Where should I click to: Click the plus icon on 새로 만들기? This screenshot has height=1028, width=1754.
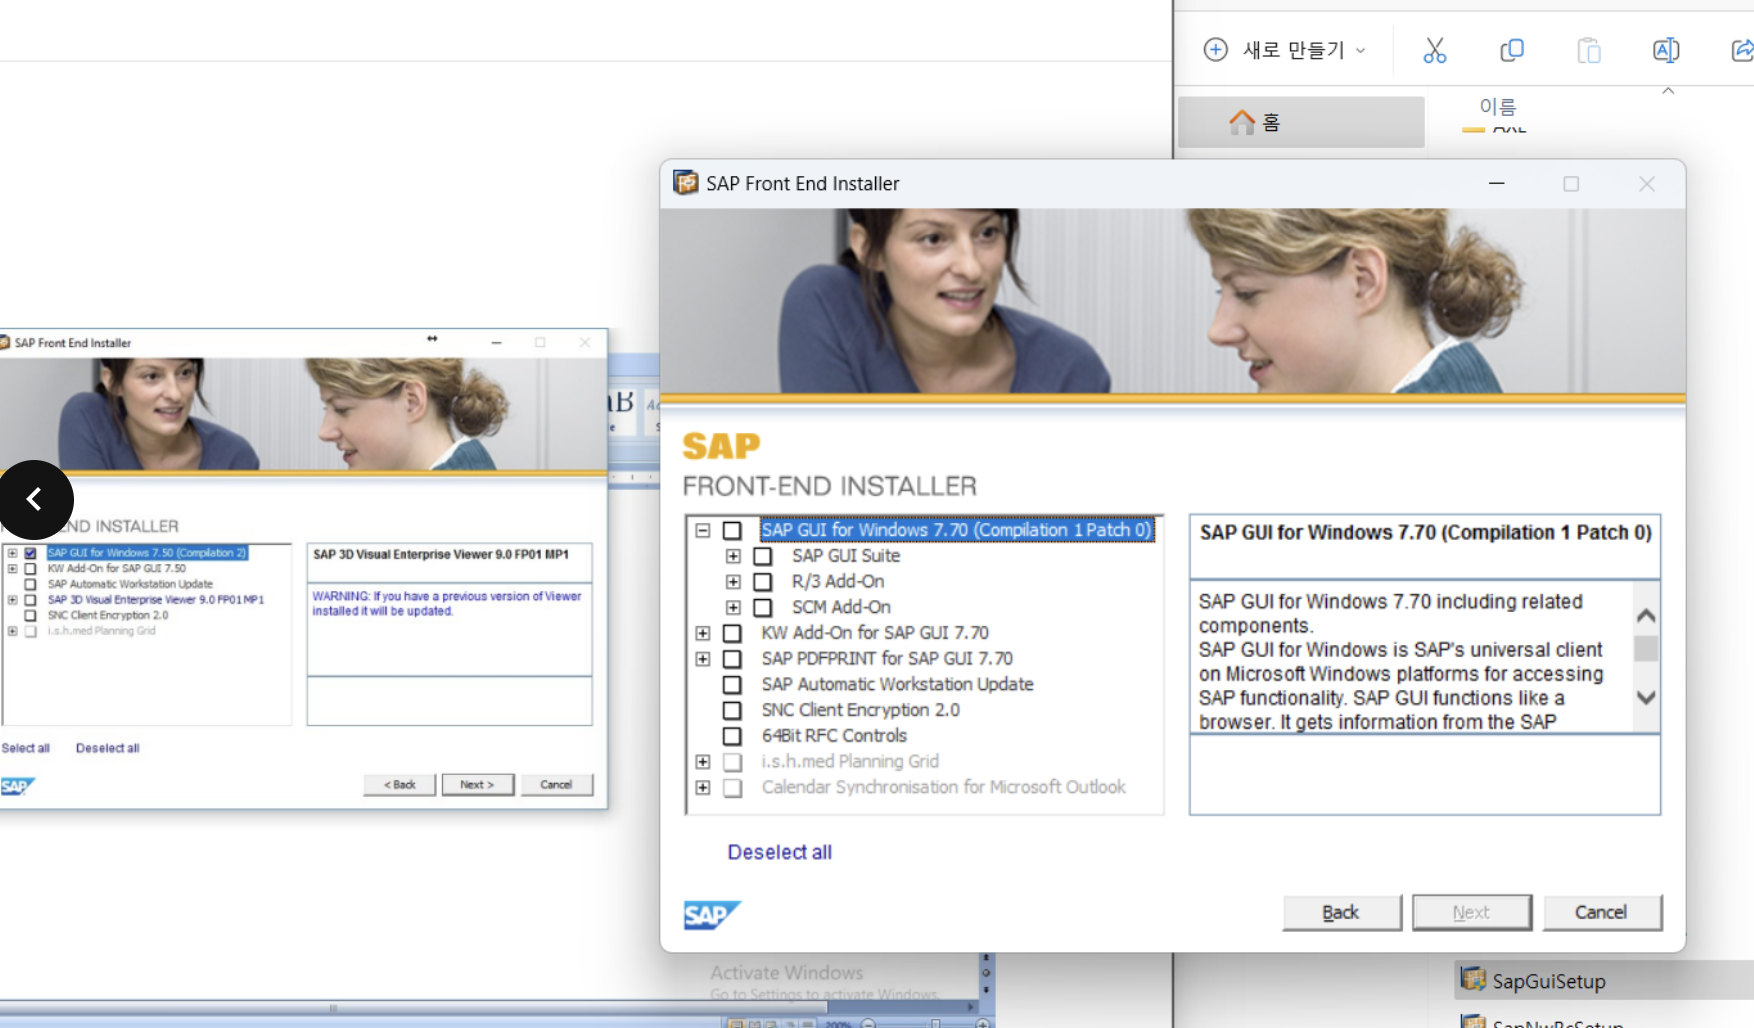1215,49
